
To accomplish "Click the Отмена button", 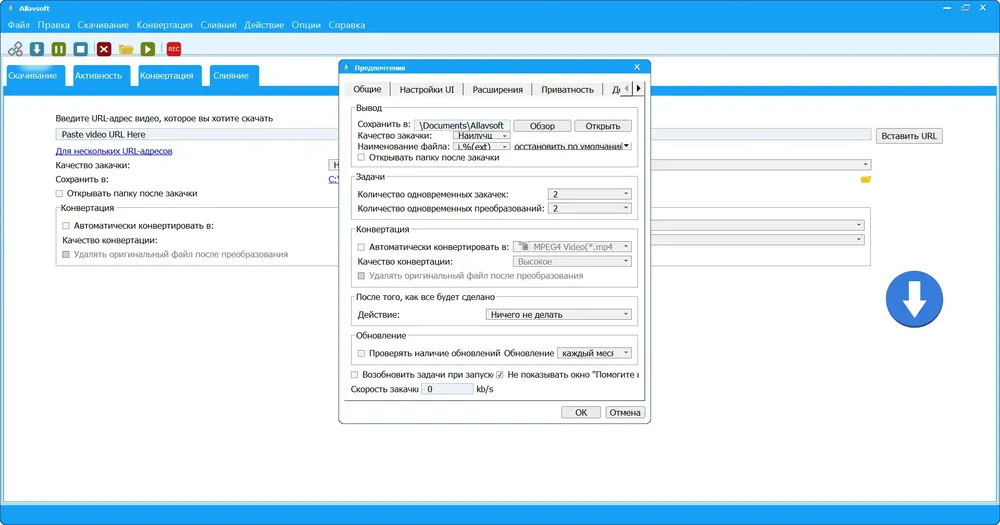I will (x=625, y=412).
